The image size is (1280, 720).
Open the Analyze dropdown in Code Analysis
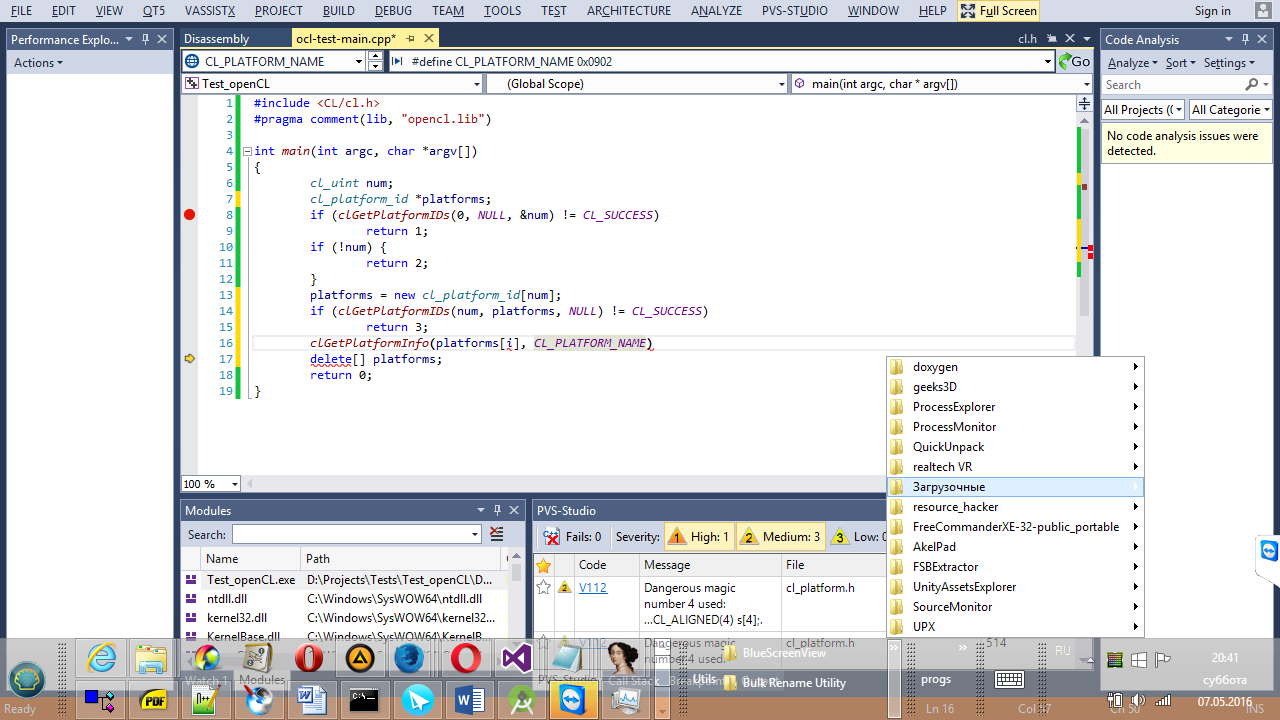[x=1132, y=63]
